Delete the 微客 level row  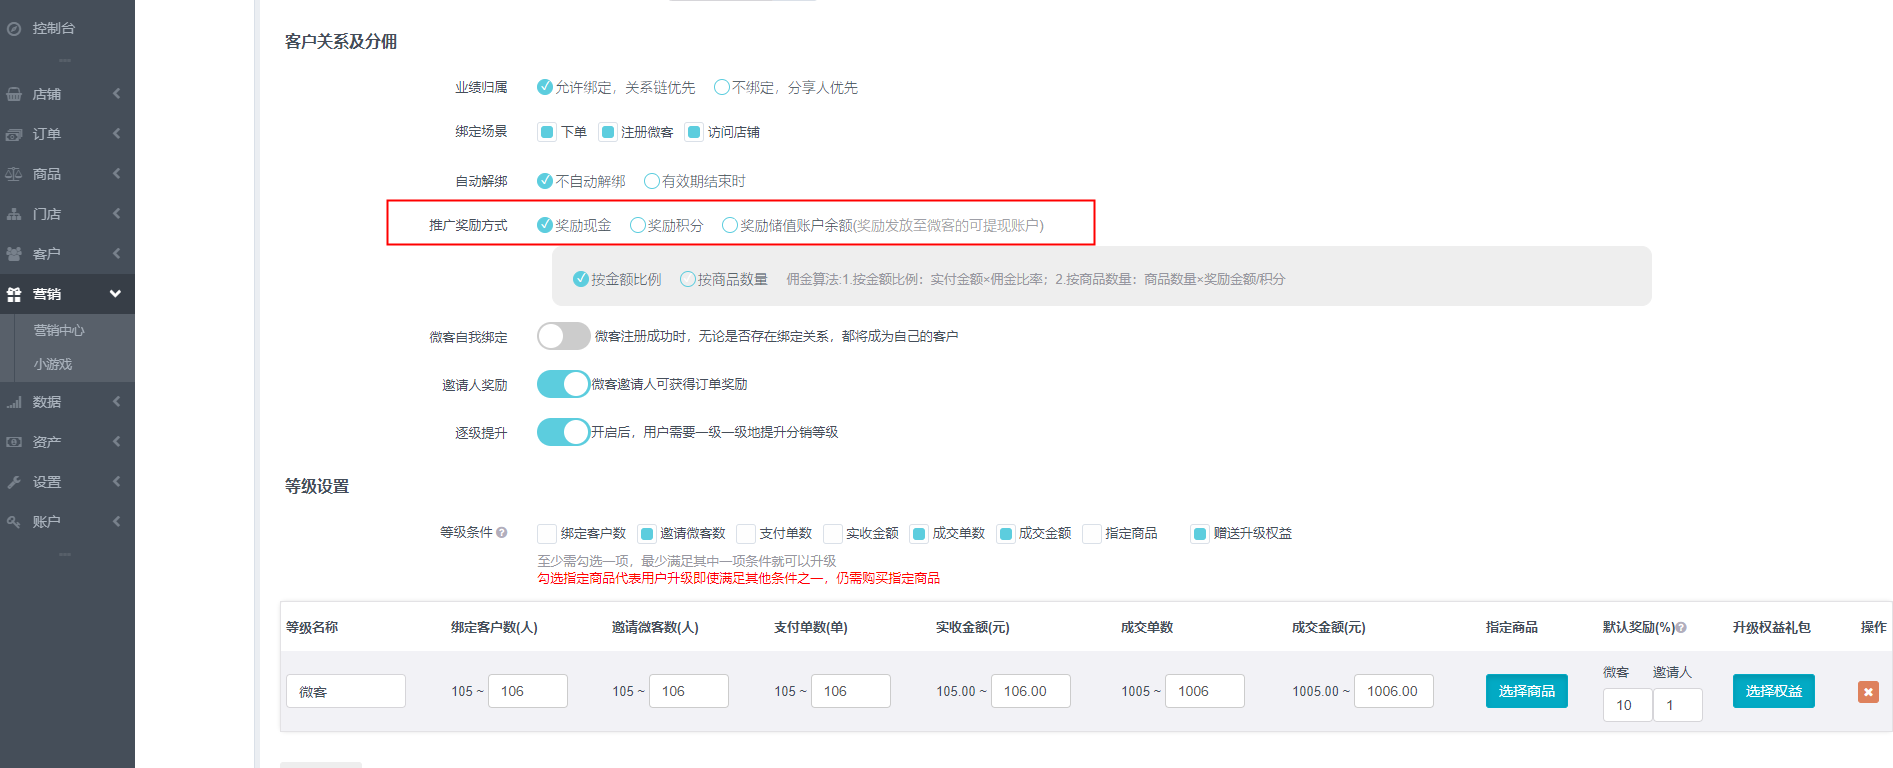[1868, 691]
